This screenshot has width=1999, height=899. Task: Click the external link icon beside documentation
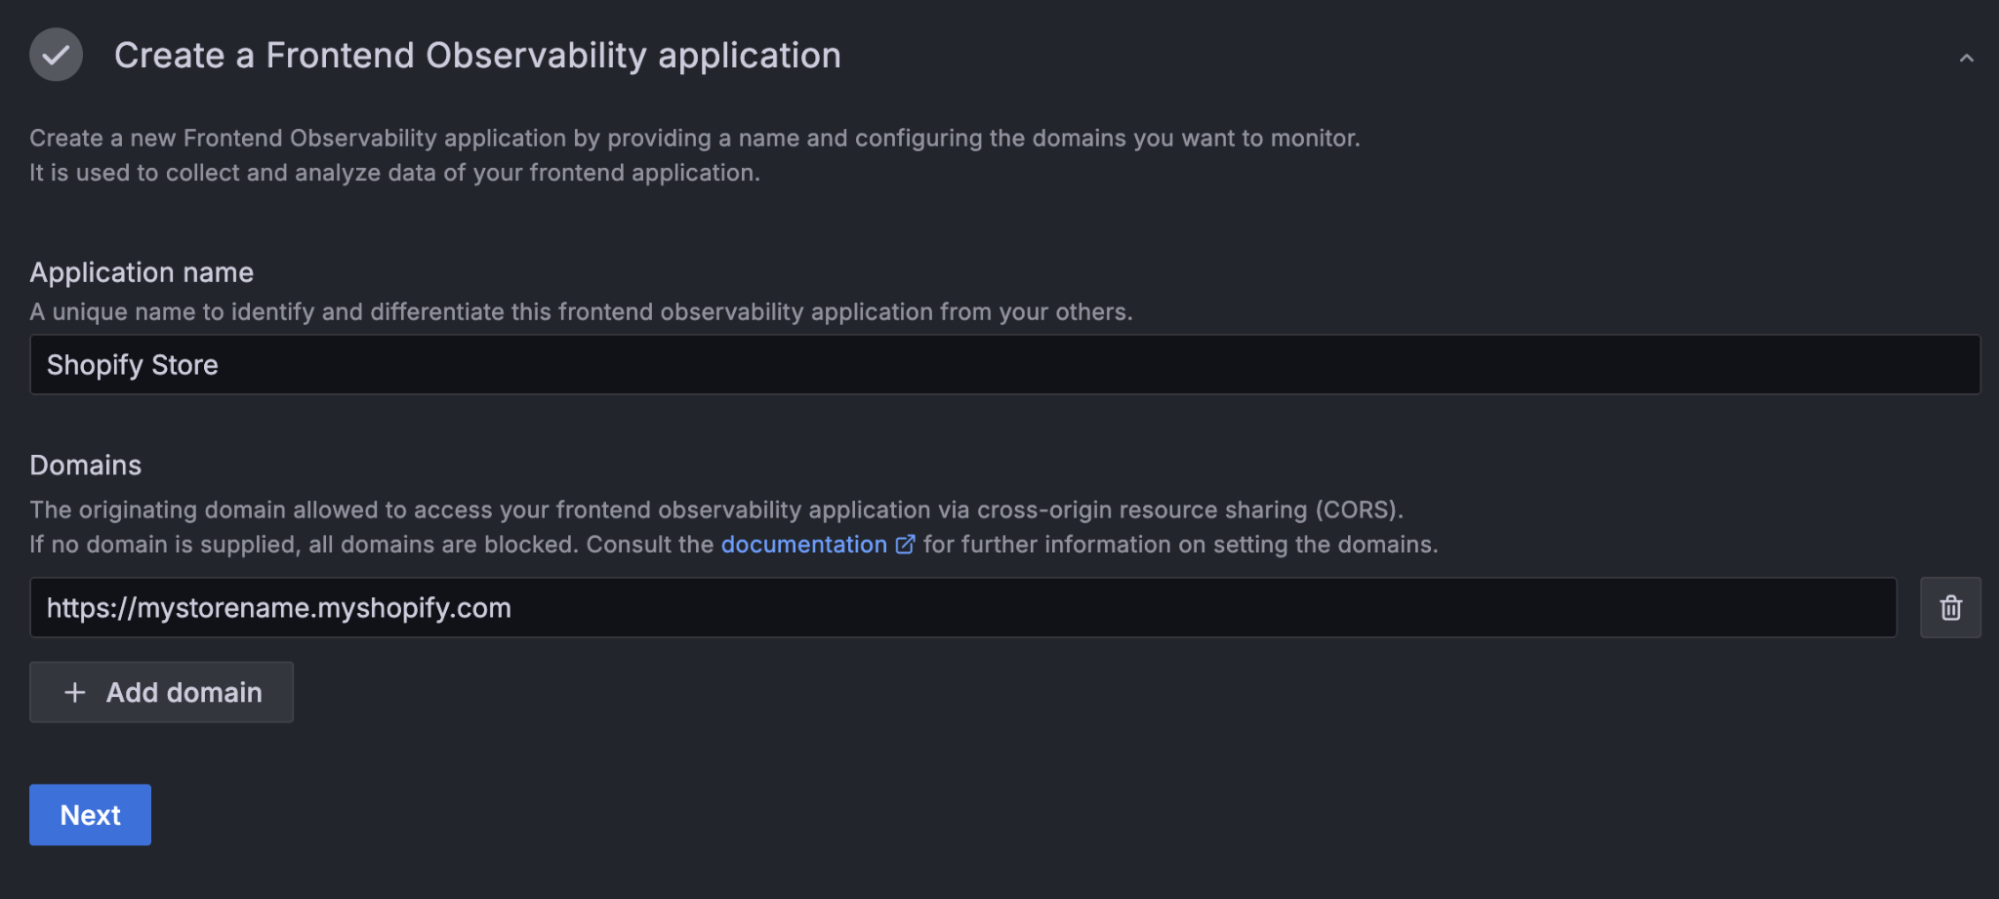[905, 545]
